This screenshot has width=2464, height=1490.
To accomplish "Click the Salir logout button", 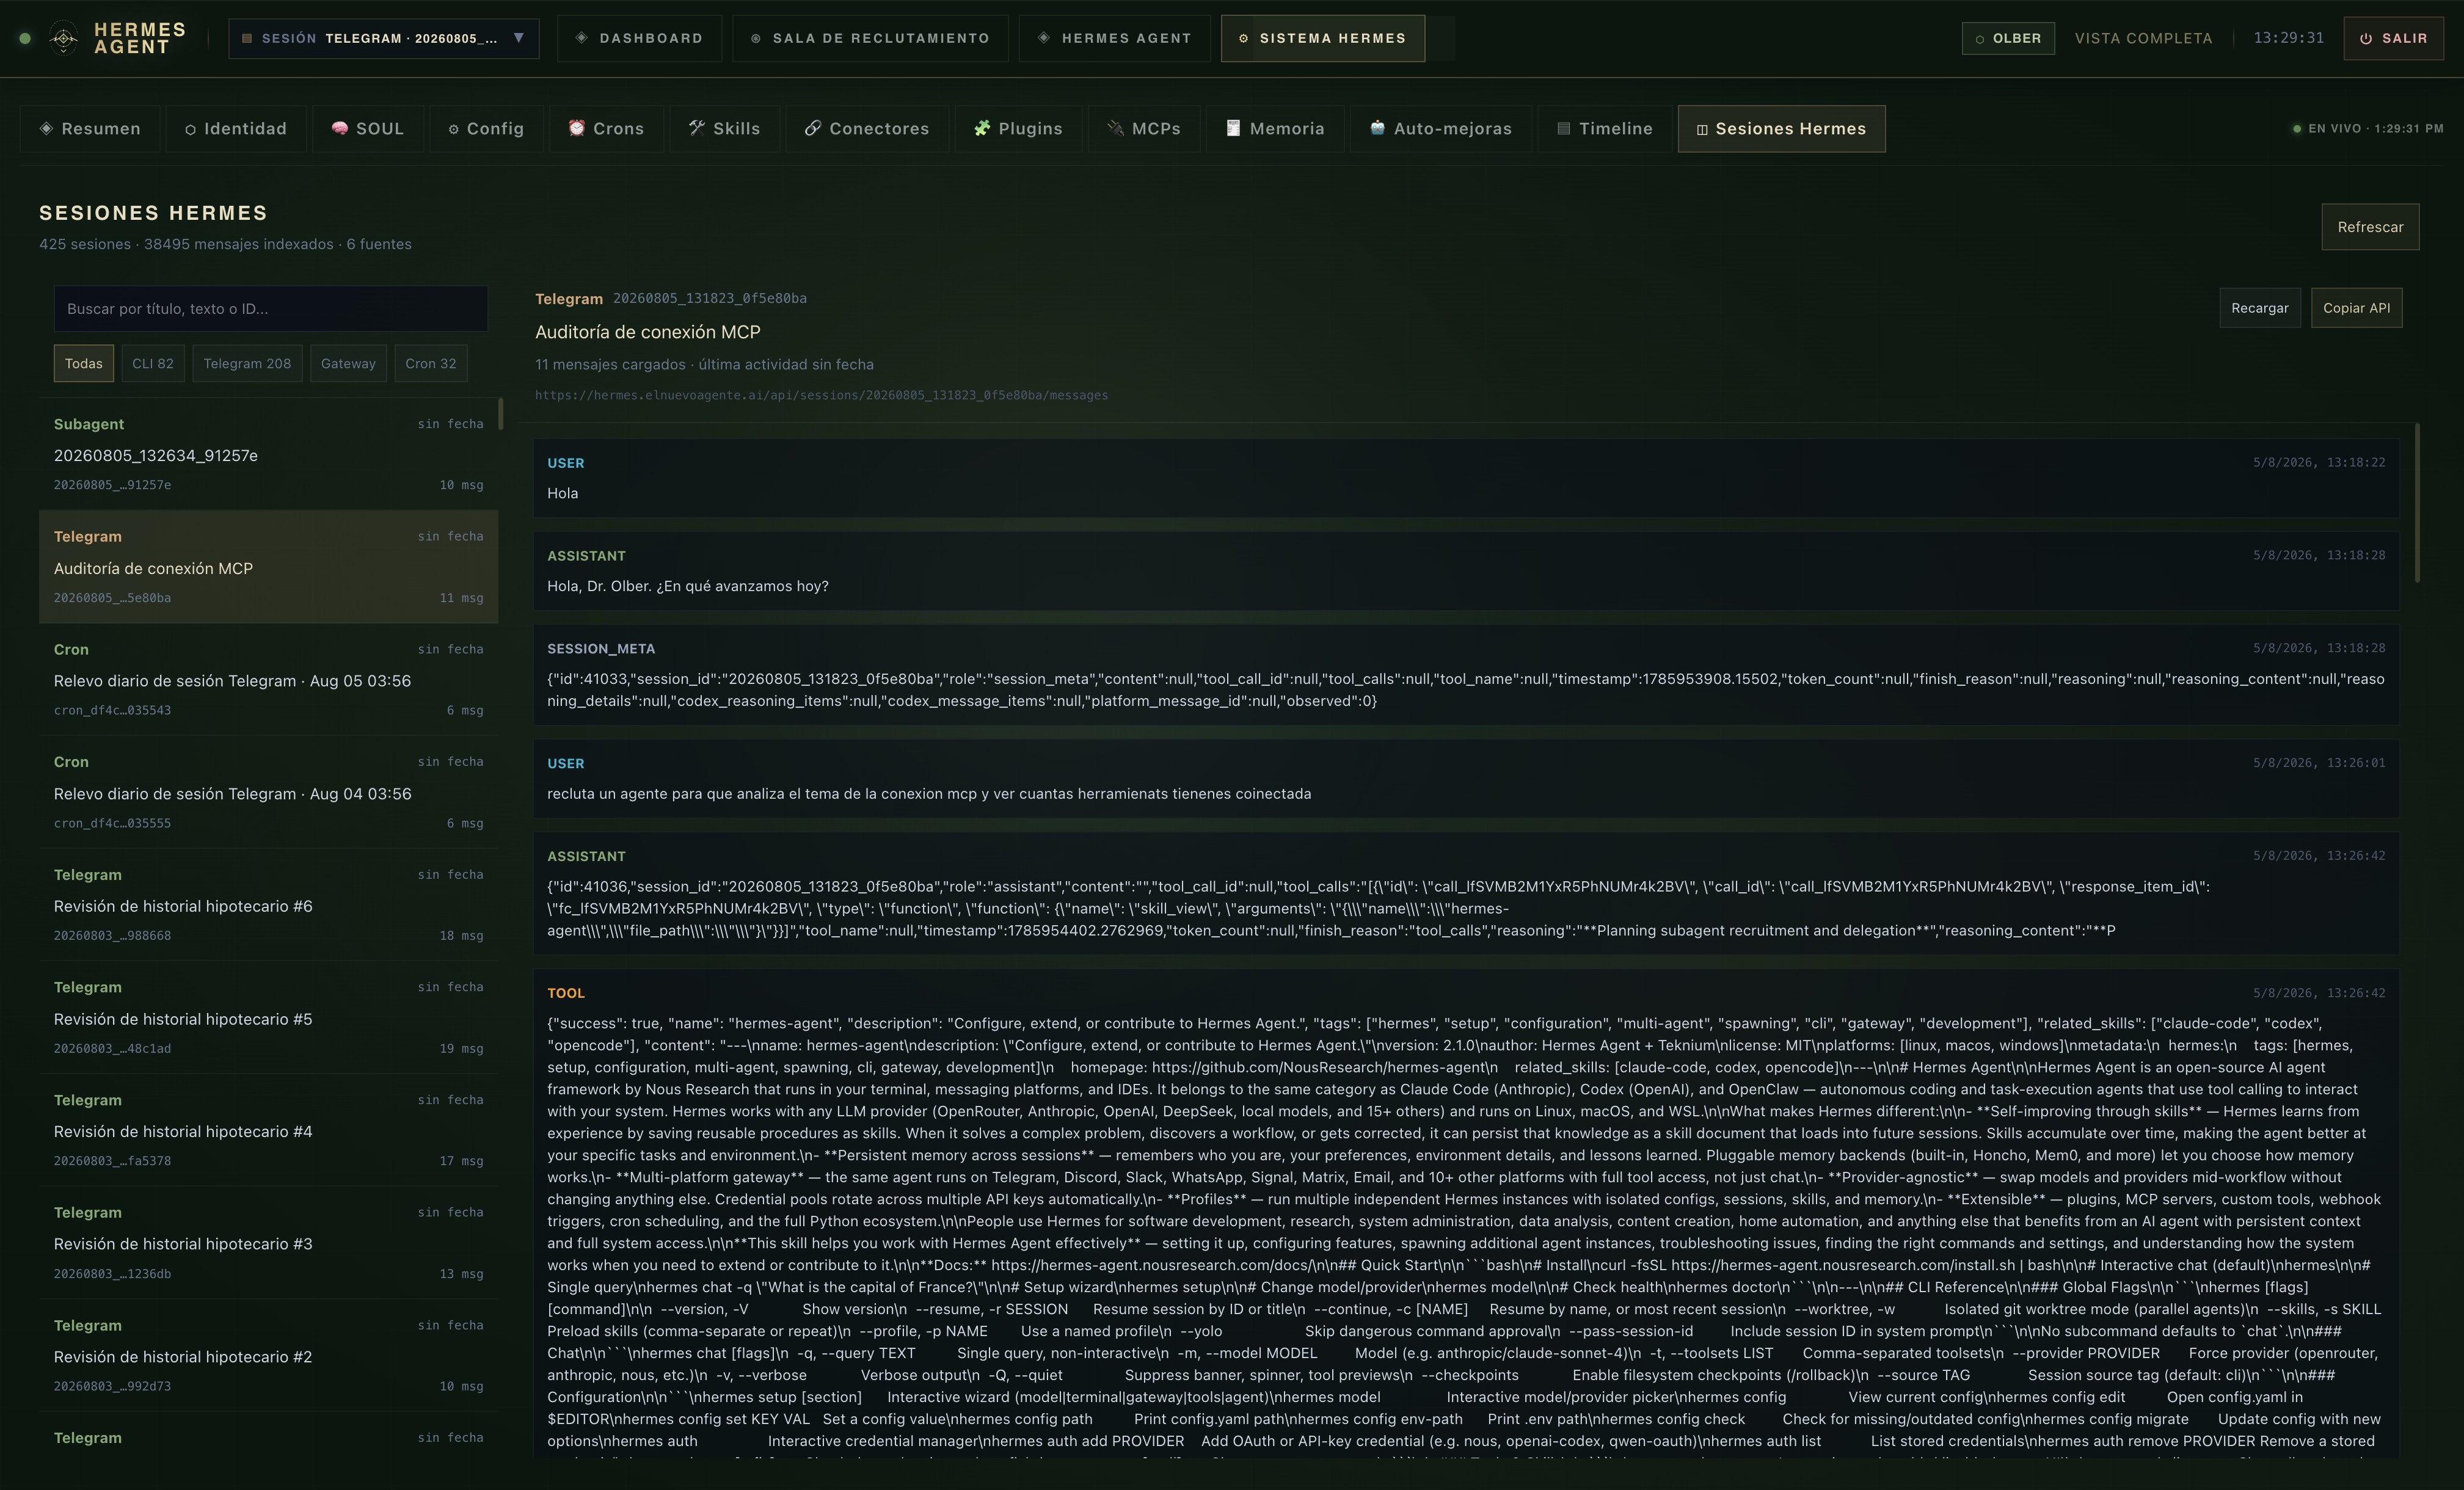I will pyautogui.click(x=2393, y=38).
